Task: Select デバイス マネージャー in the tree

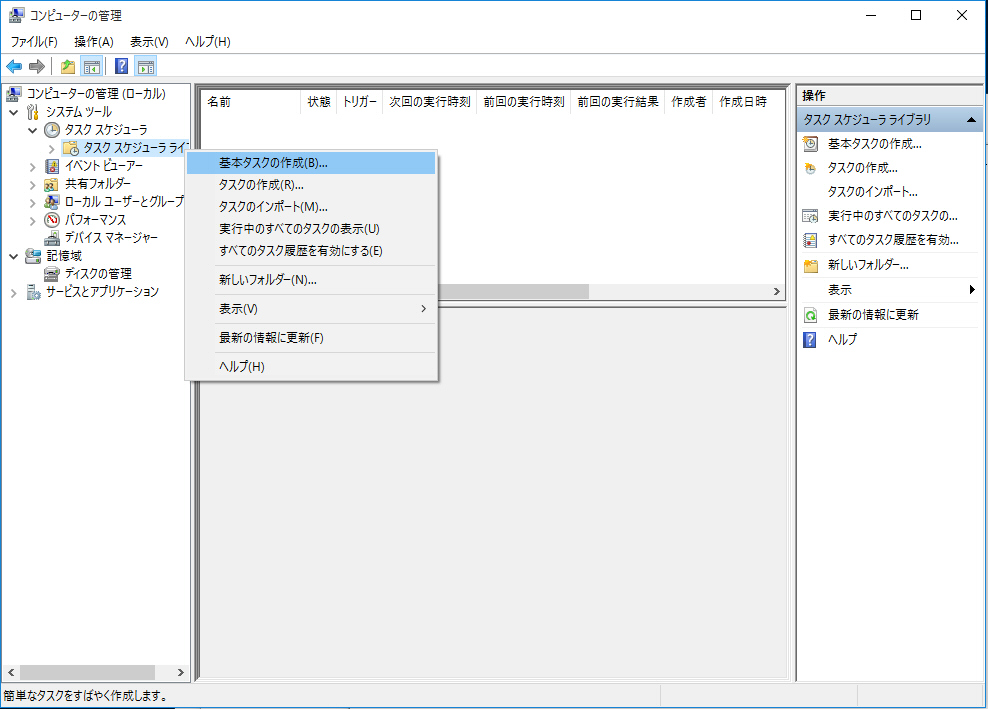Action: pos(111,238)
